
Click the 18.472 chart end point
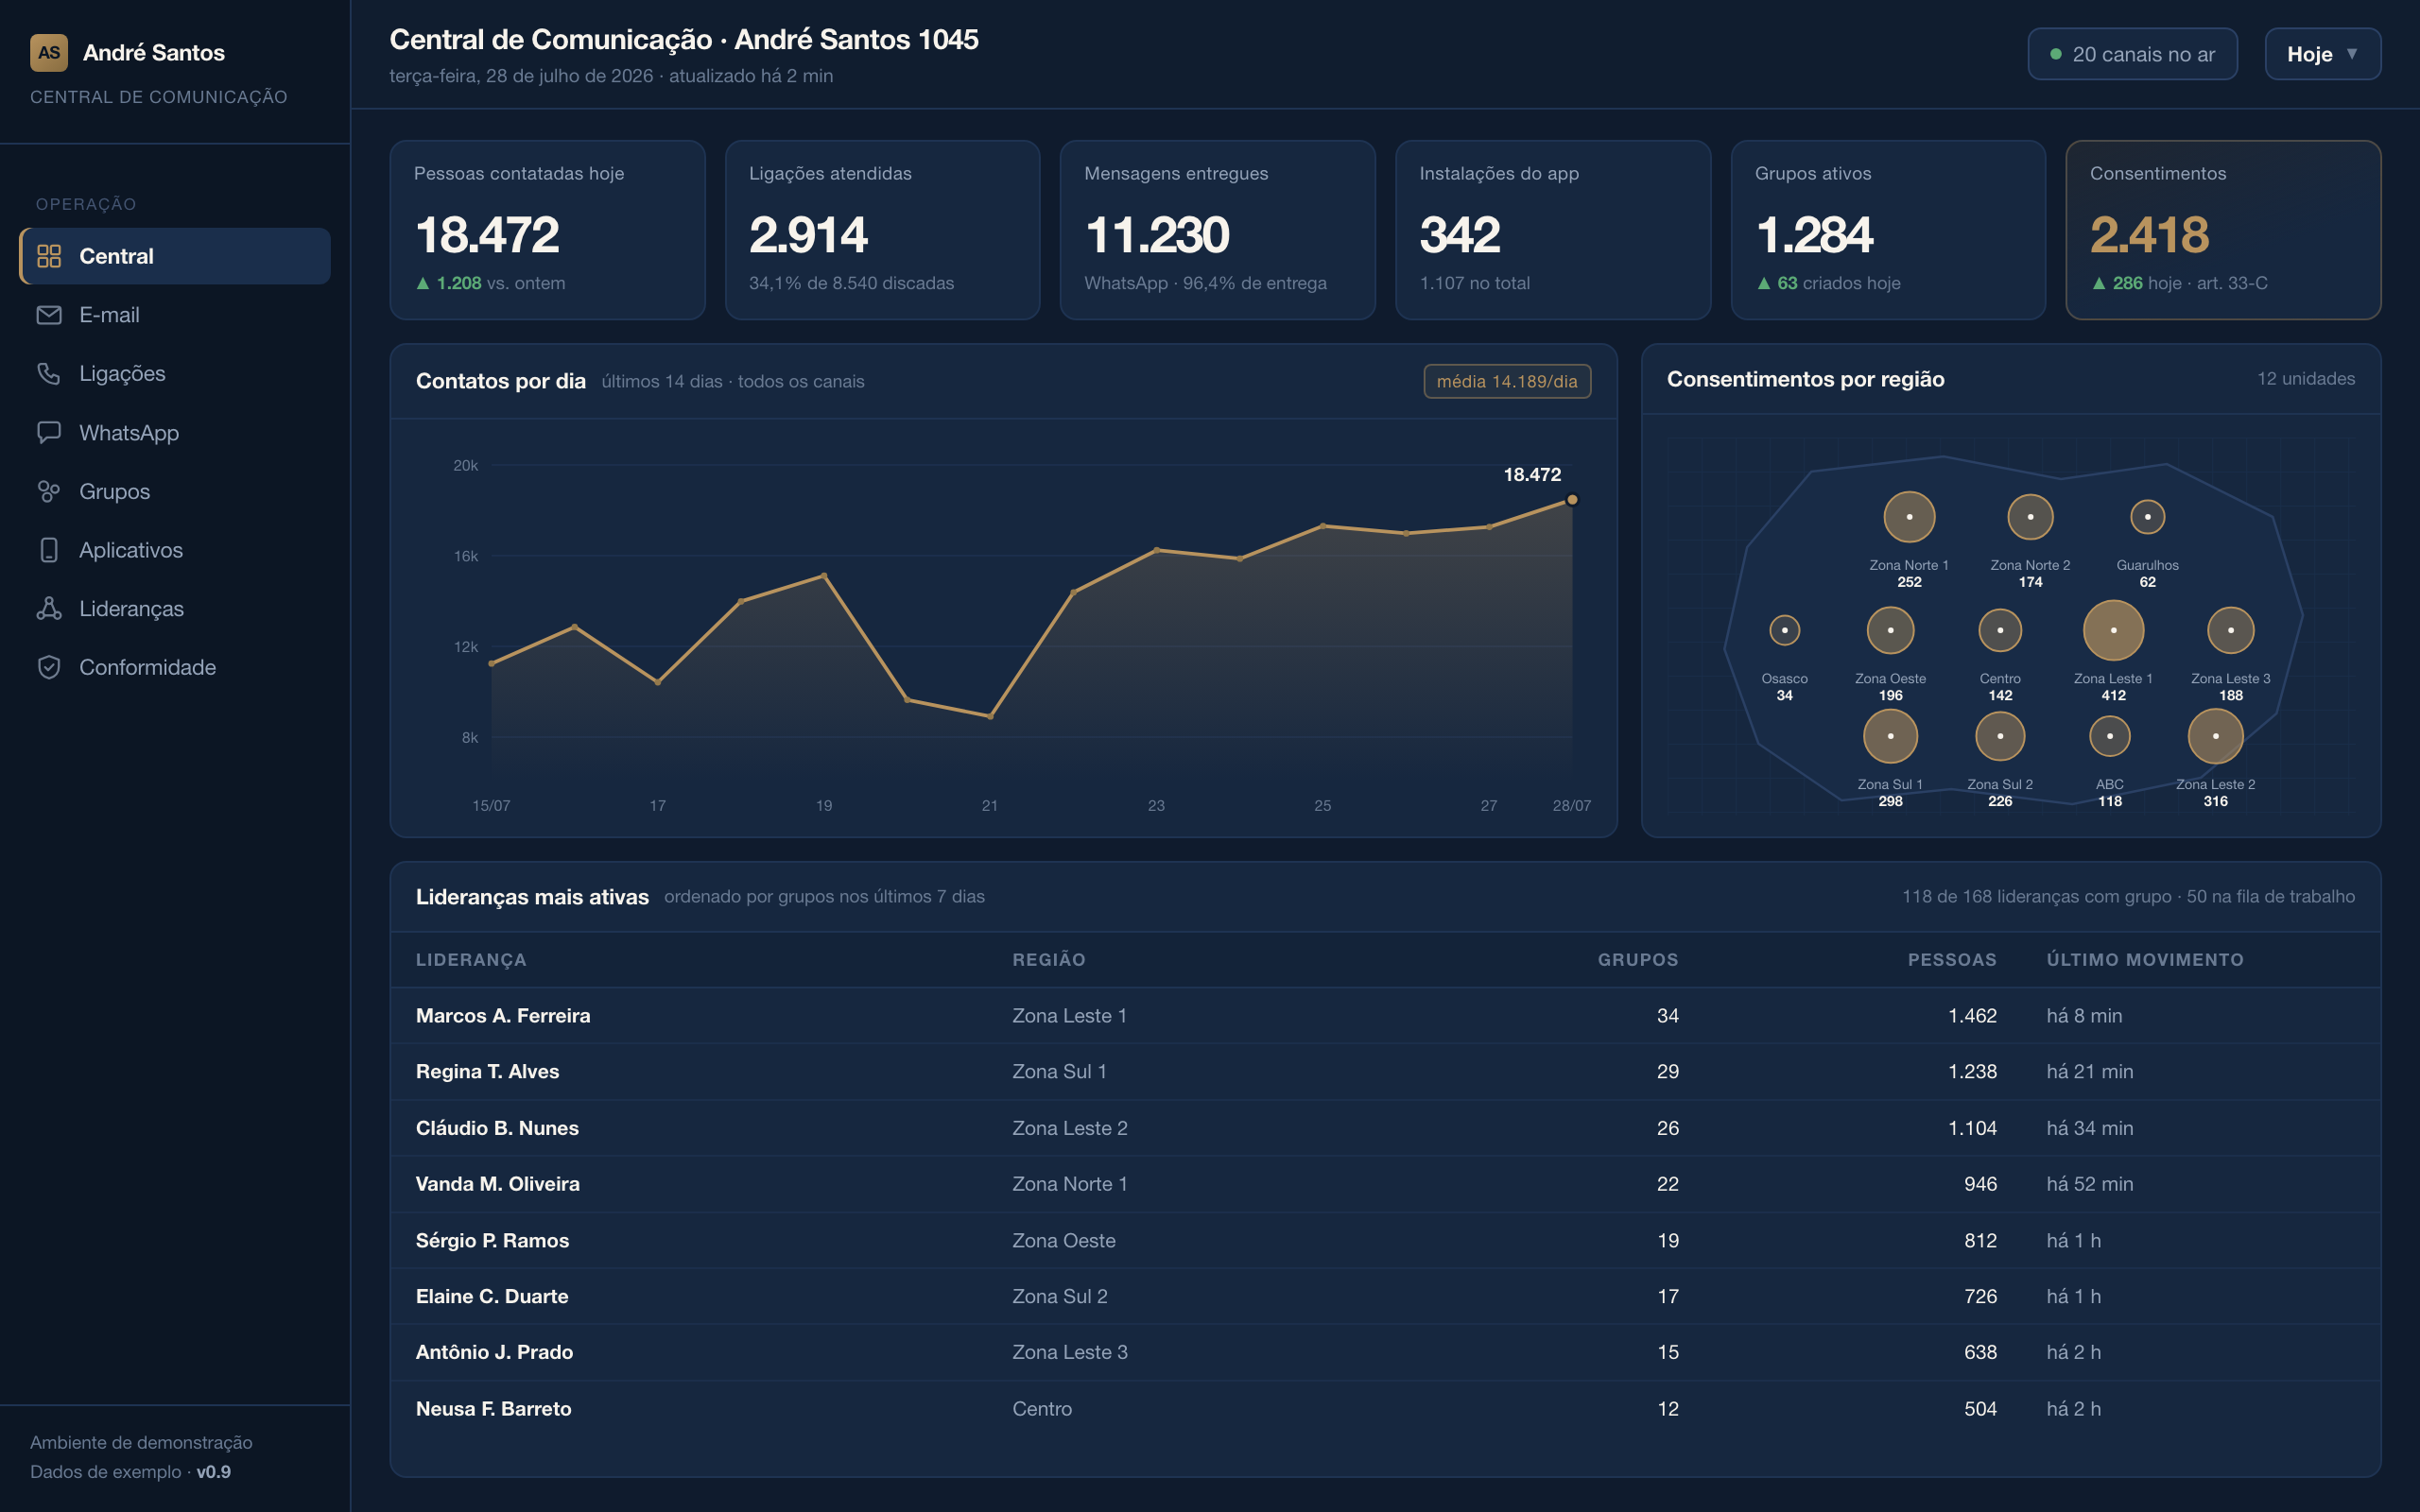(1572, 500)
